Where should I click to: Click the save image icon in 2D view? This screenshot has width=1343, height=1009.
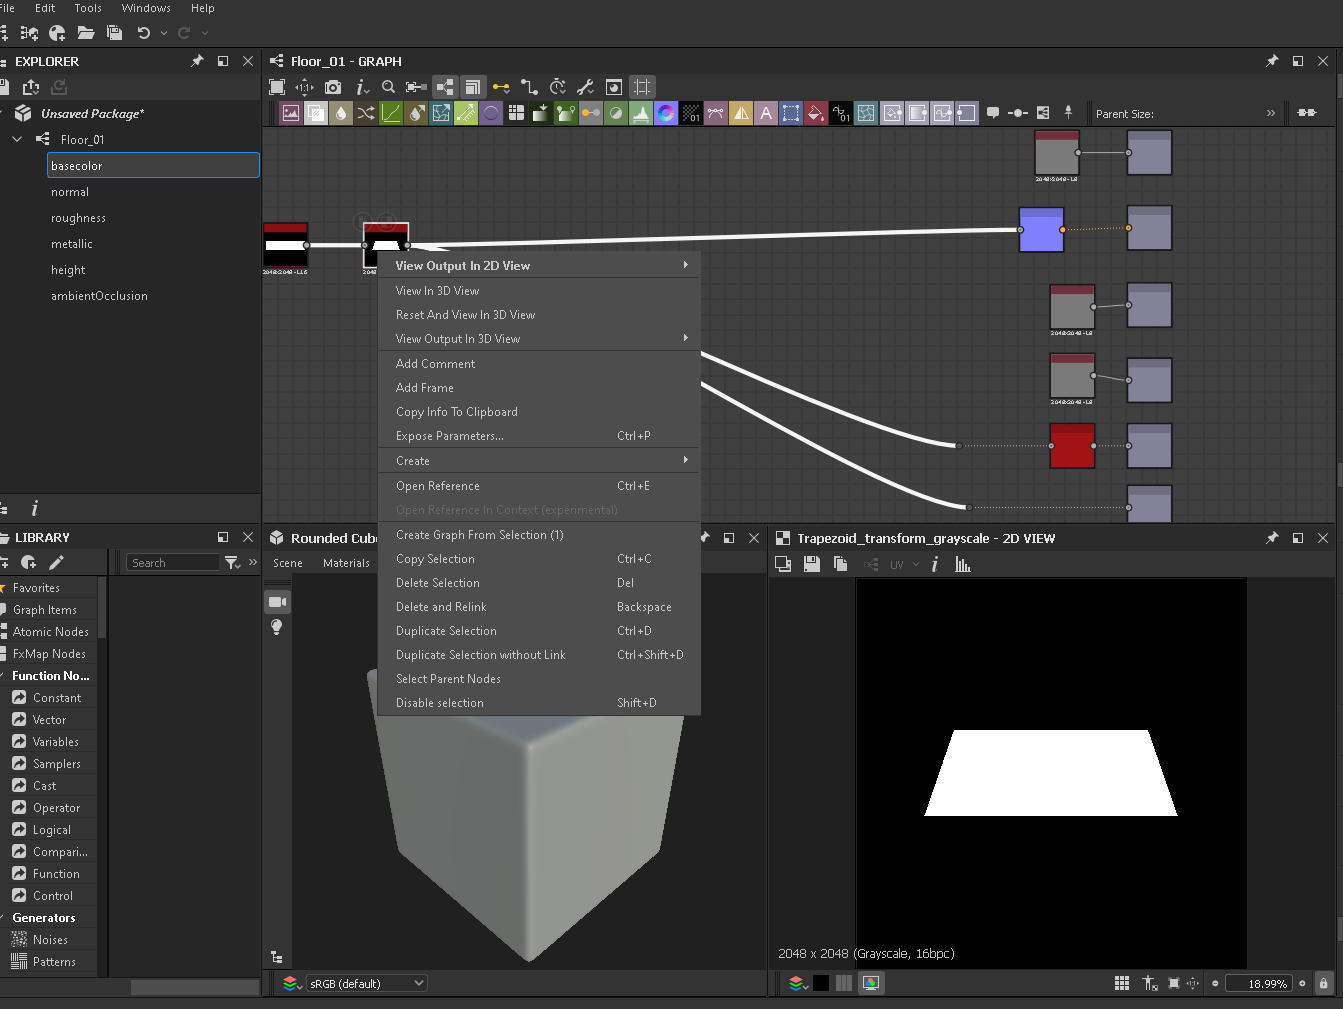coord(812,564)
